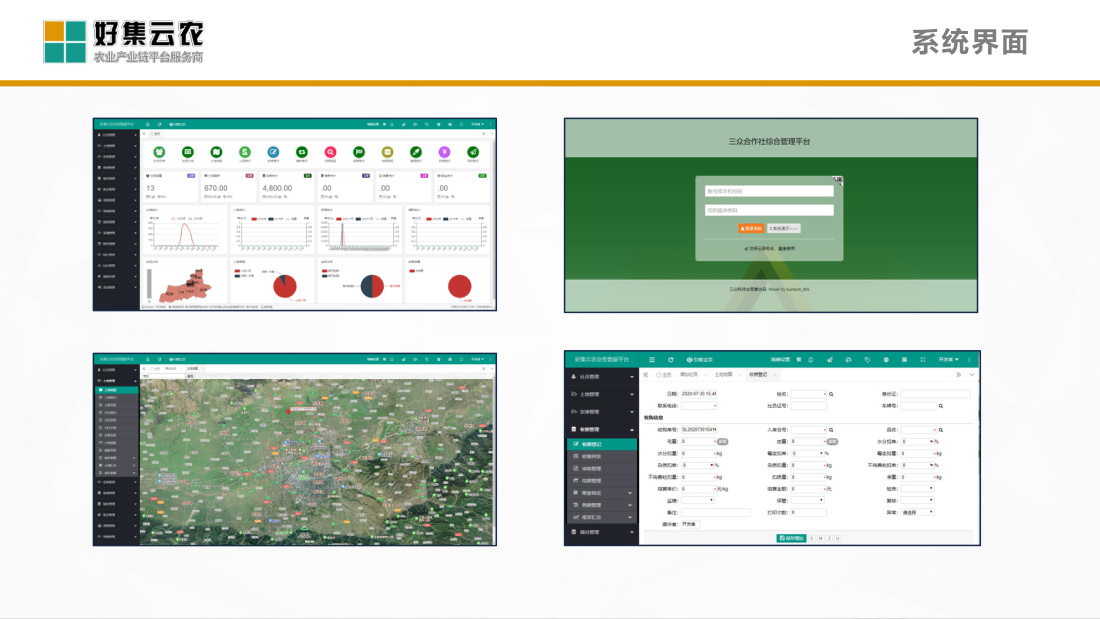Click the link below the divider in login box
This screenshot has height=619, width=1100.
coord(769,248)
